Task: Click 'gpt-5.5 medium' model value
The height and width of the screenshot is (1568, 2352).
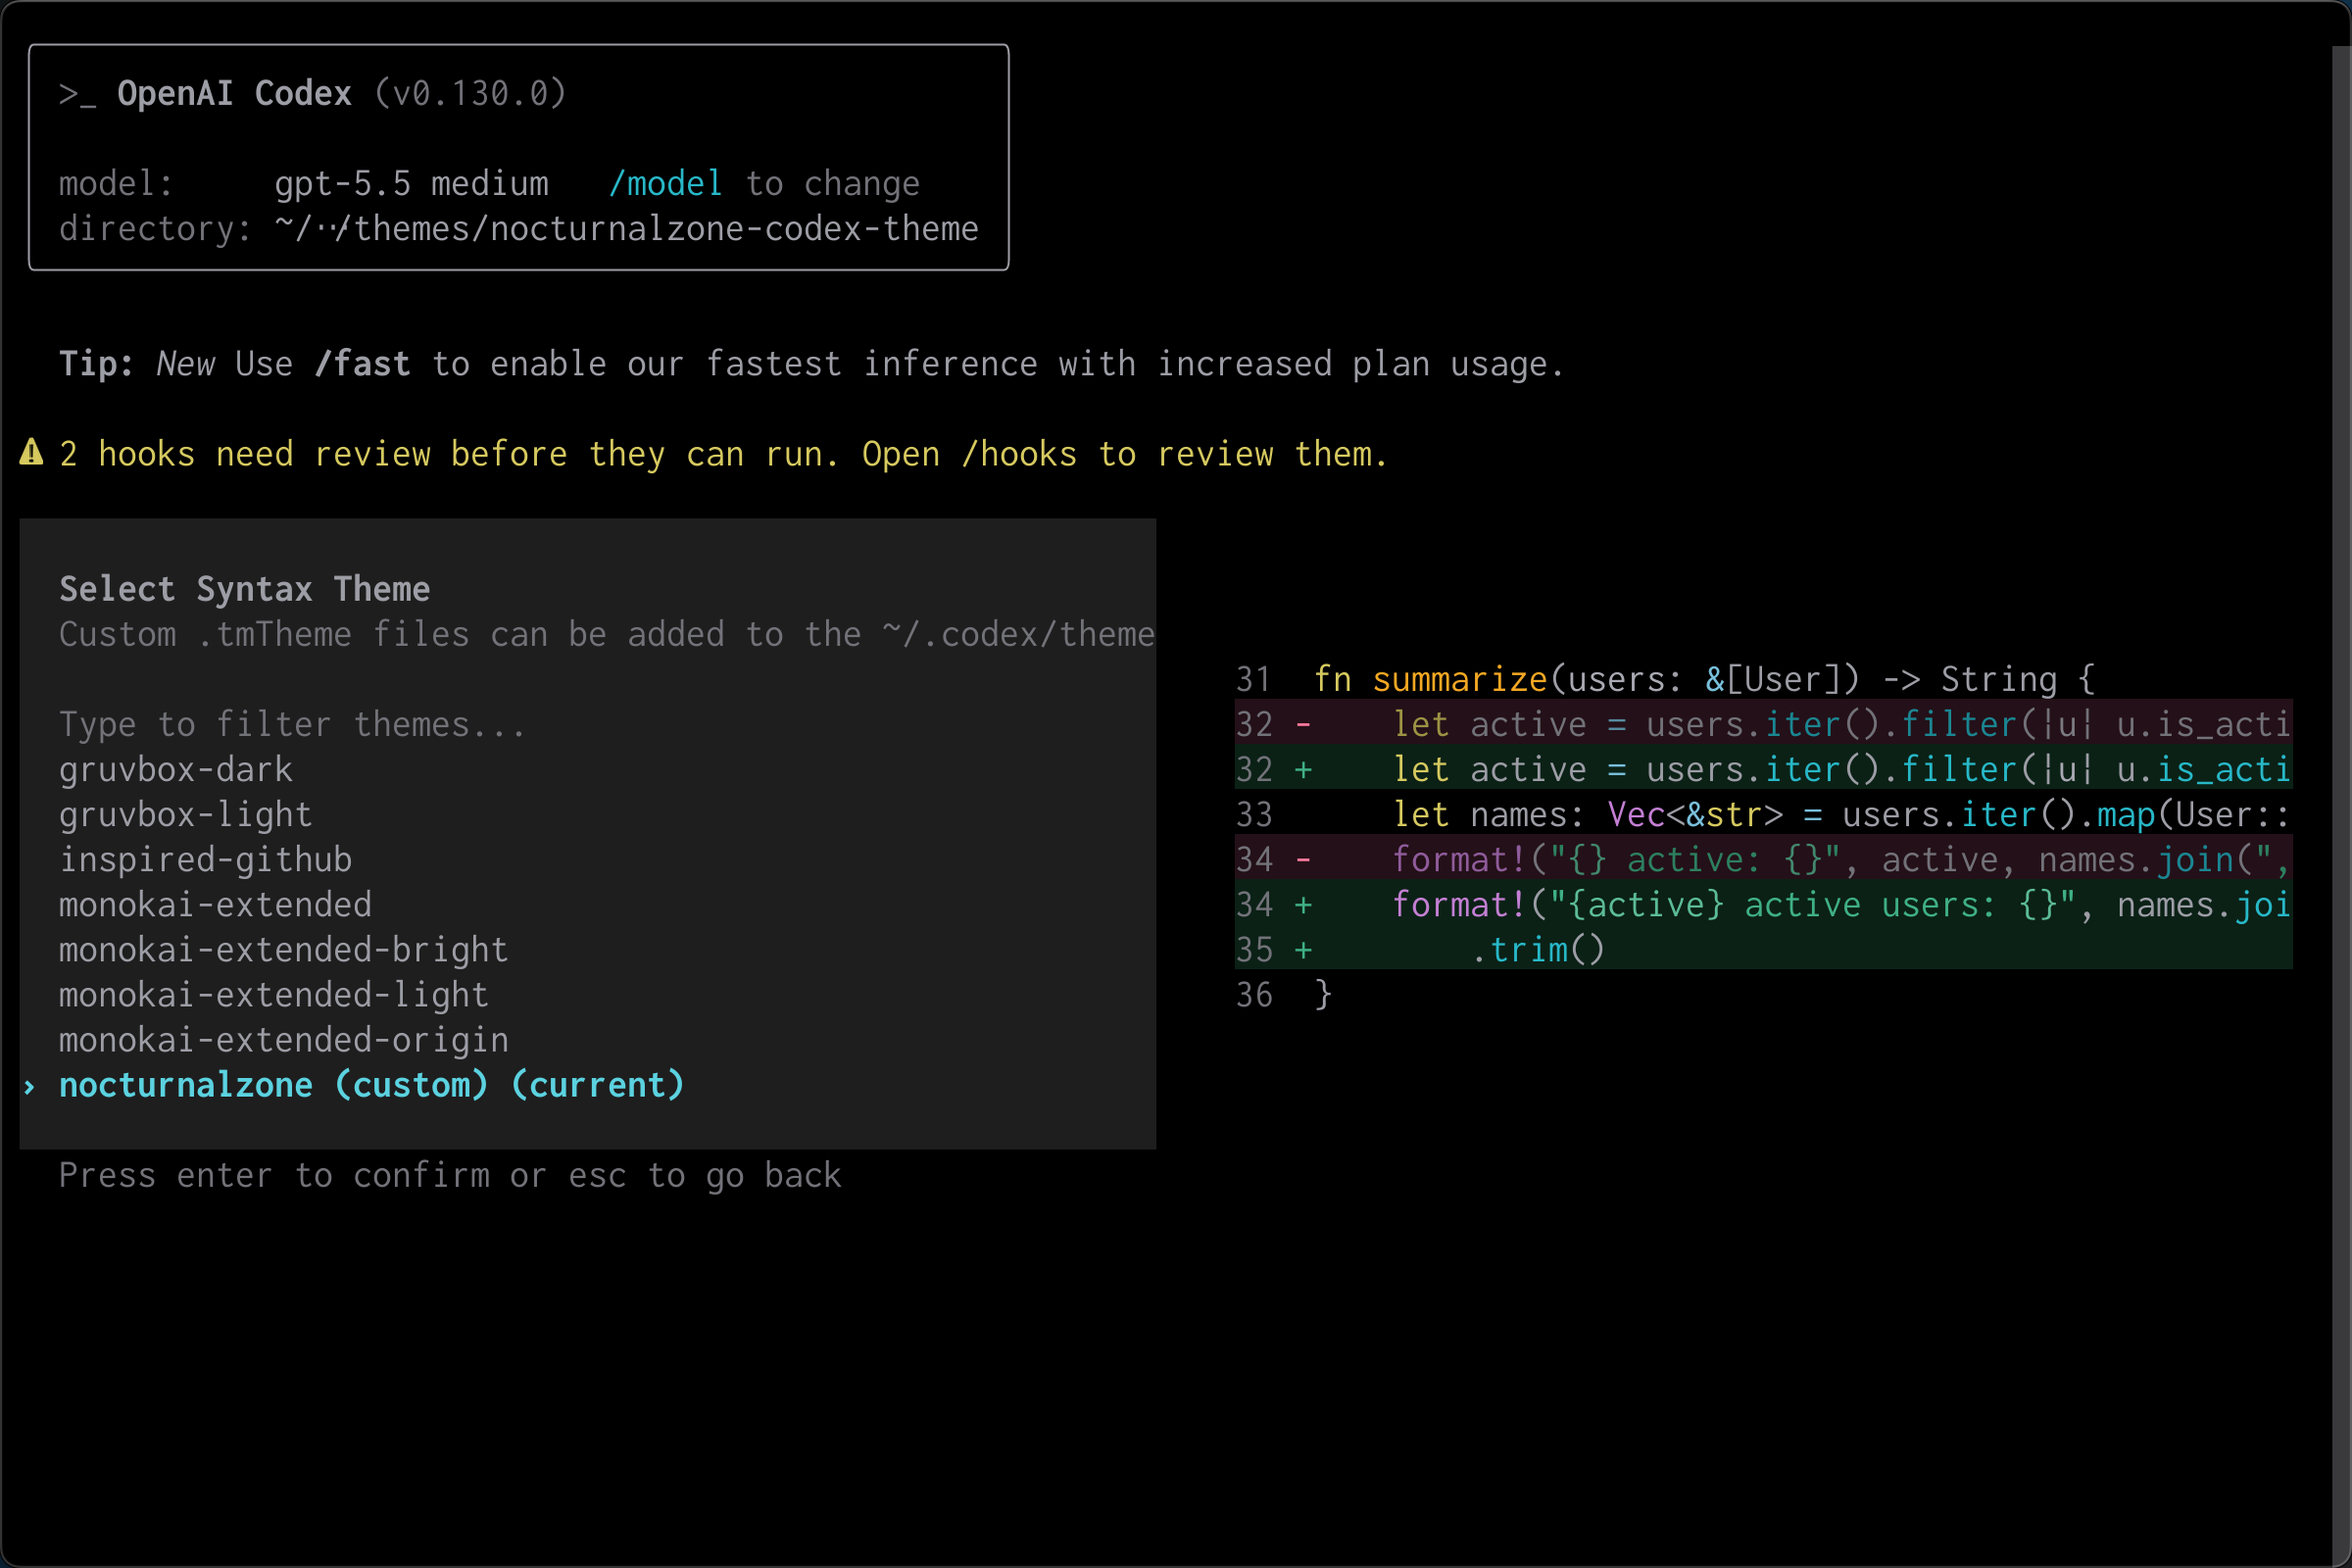Action: 411,183
